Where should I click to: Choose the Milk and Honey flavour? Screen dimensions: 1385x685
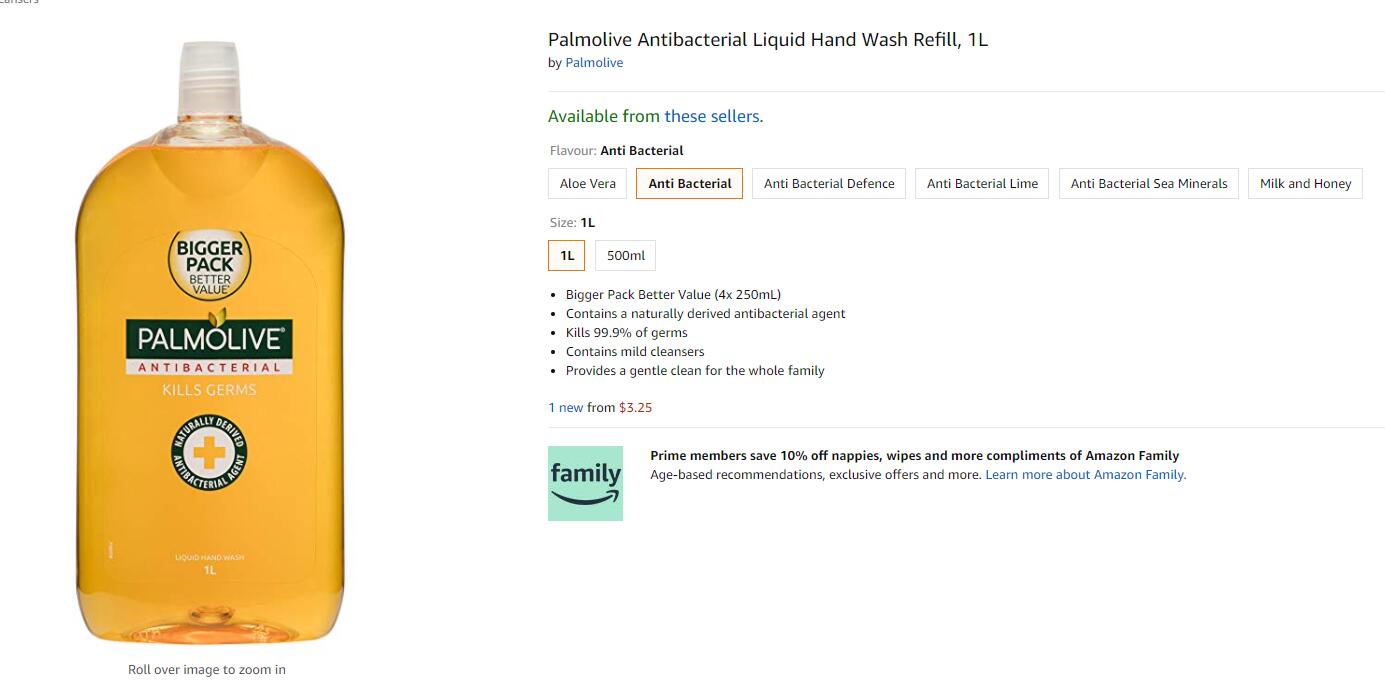tap(1305, 184)
